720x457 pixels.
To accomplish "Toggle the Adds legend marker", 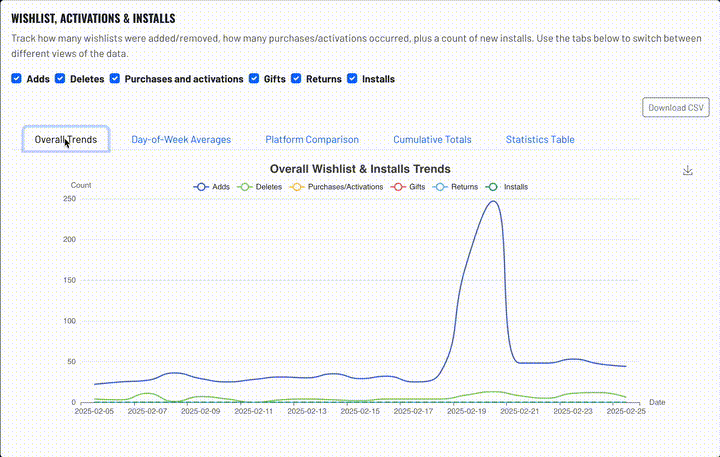I will [x=202, y=187].
